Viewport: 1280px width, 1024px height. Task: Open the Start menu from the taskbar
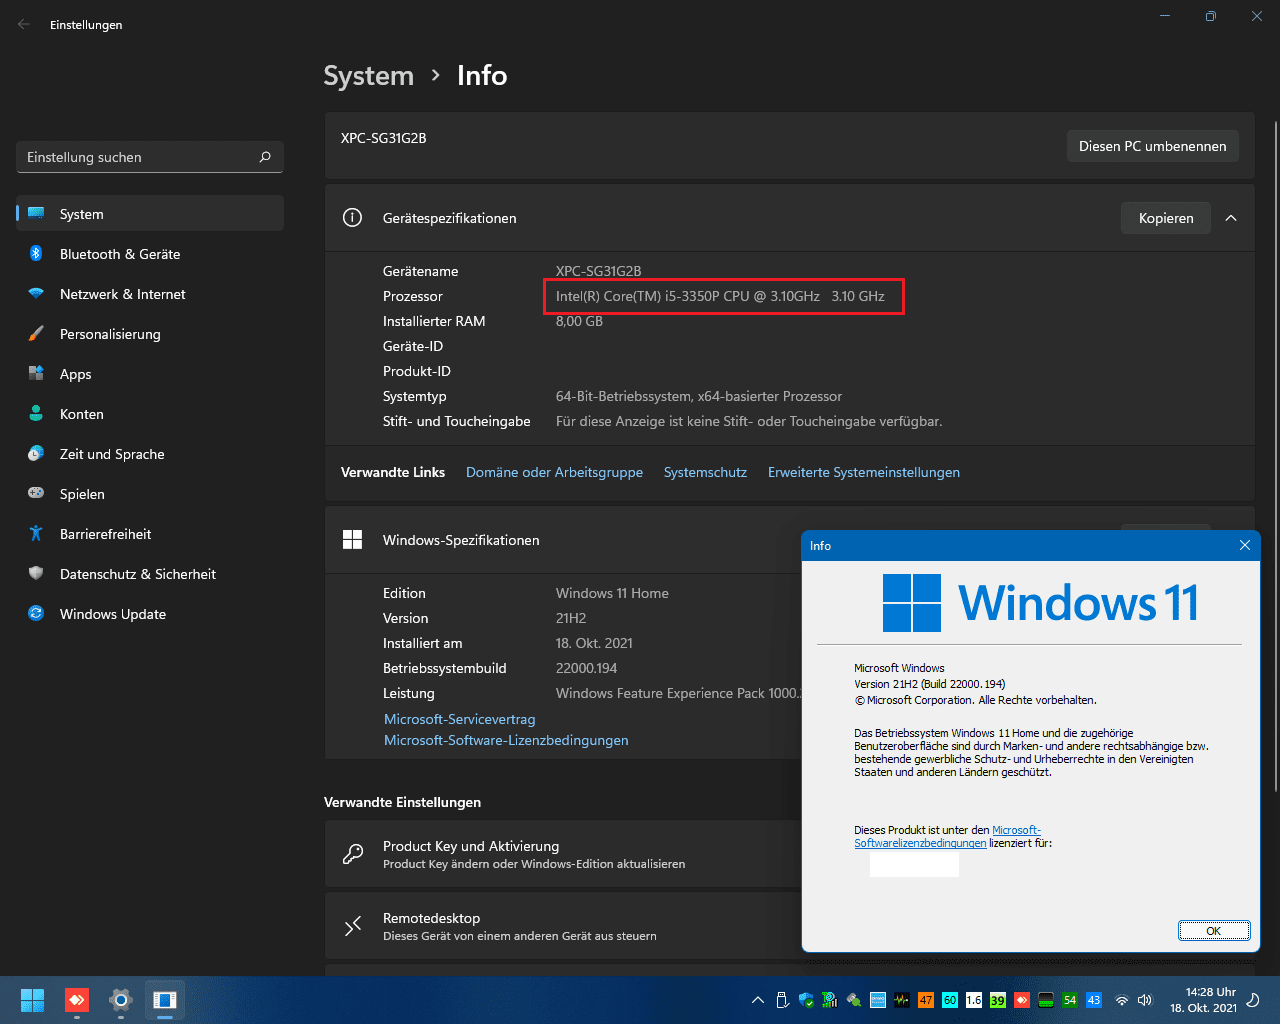point(32,1000)
